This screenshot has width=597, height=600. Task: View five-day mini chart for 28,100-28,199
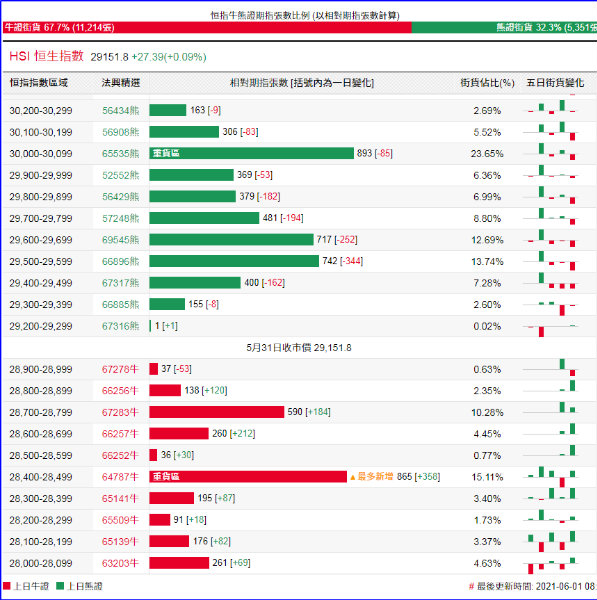coord(551,541)
